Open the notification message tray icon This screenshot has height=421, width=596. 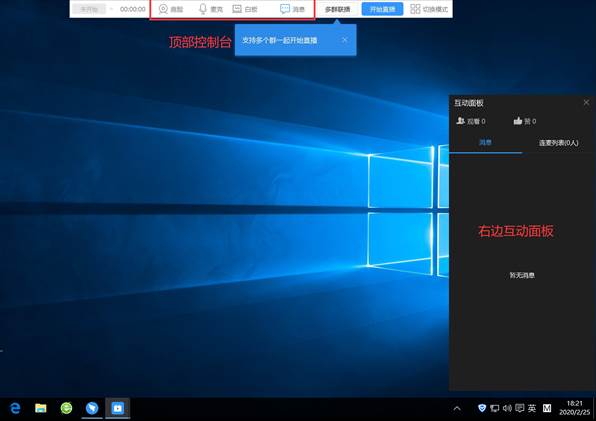(520, 408)
